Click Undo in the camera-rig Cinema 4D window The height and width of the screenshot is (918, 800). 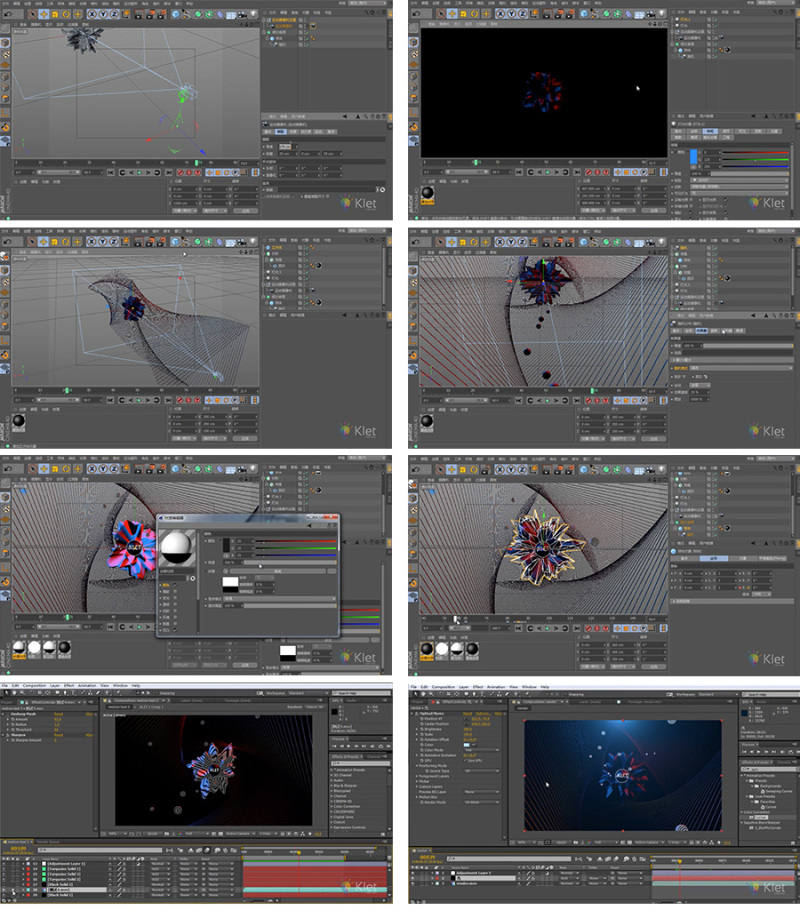pyautogui.click(x=8, y=13)
